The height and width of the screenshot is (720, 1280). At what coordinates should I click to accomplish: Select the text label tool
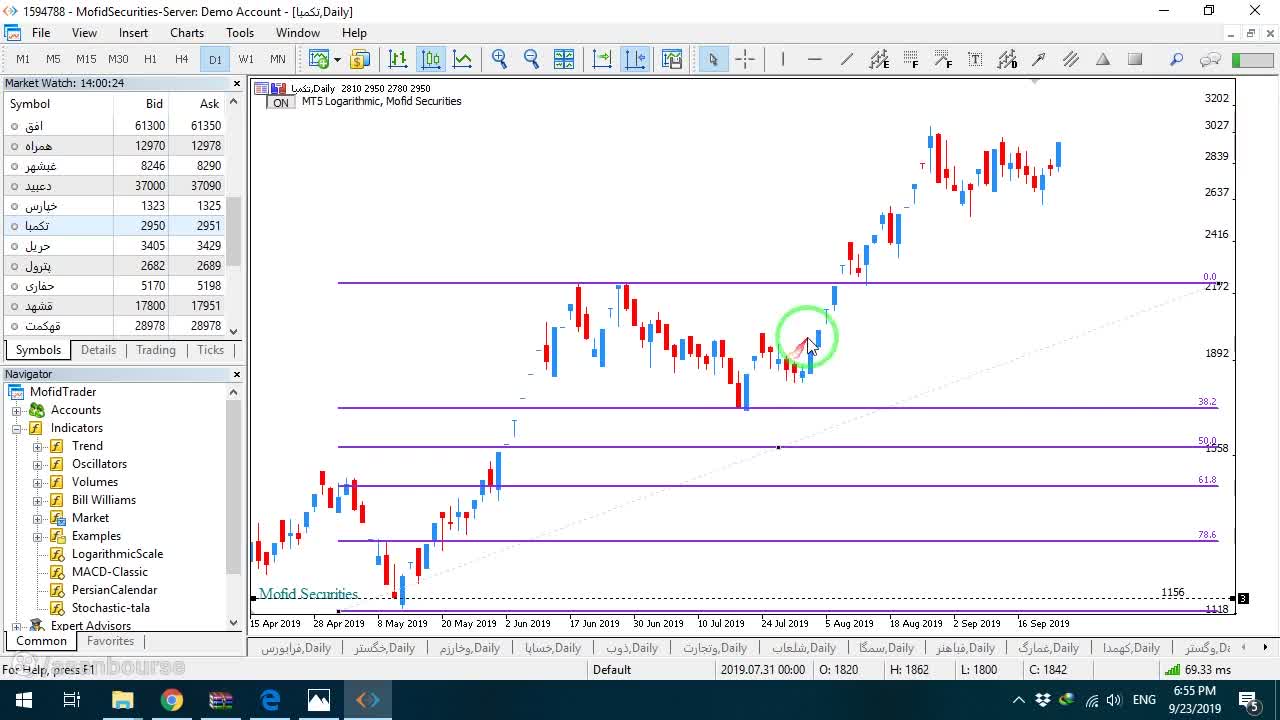[x=975, y=59]
